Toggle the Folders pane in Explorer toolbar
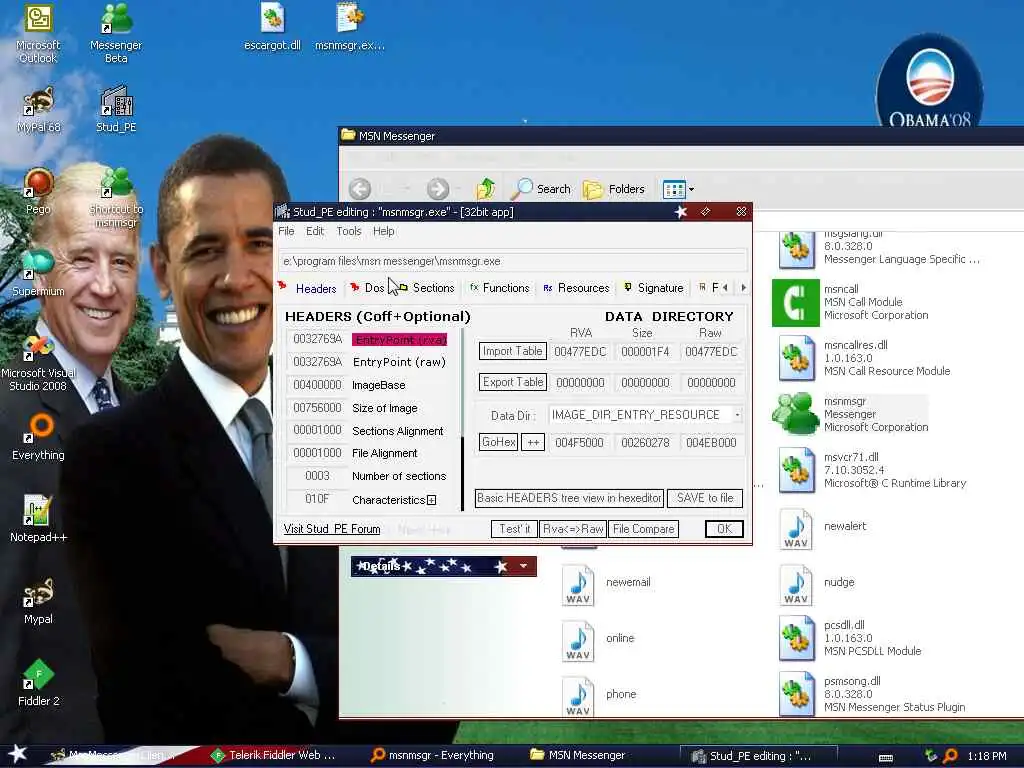Viewport: 1024px width, 768px height. (614, 189)
